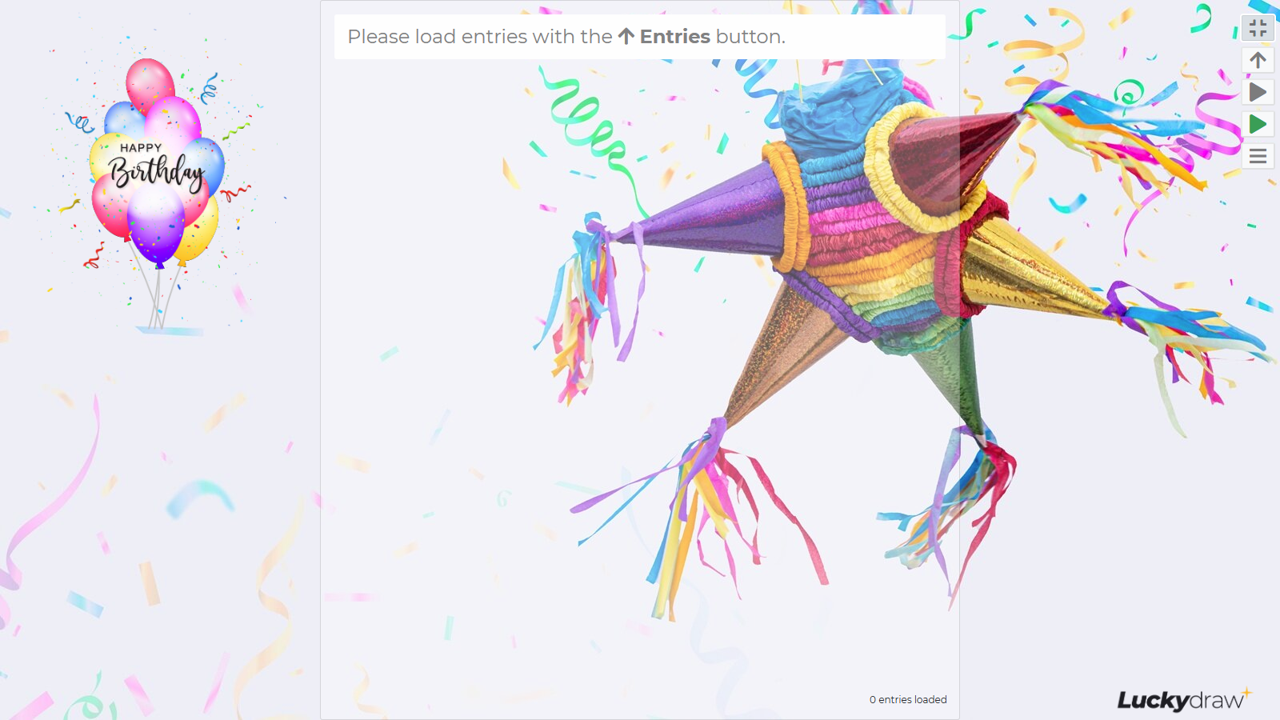1280x720 pixels.
Task: Click the orange sparkle on the Luckydraw logo
Action: coord(1246,692)
